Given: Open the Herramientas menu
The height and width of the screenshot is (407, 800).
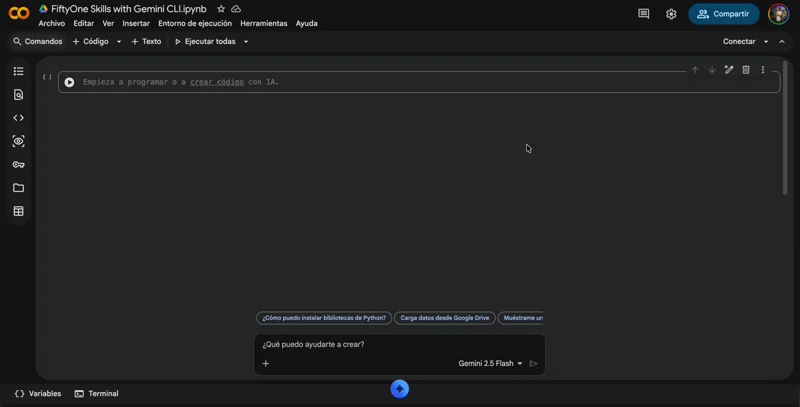Looking at the screenshot, I should (x=264, y=23).
